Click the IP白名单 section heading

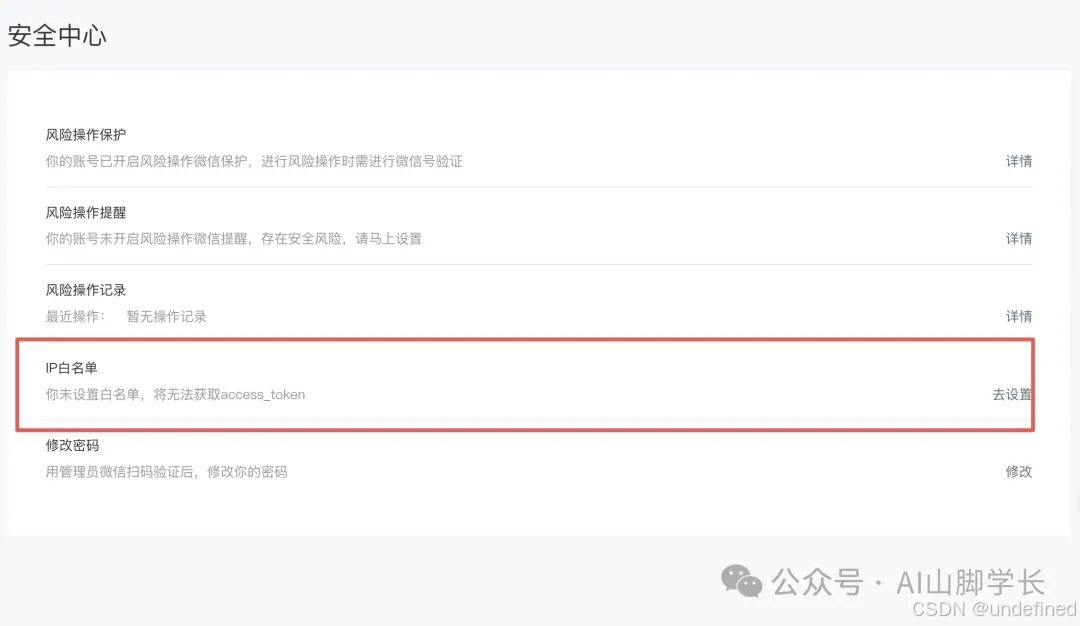pyautogui.click(x=69, y=367)
